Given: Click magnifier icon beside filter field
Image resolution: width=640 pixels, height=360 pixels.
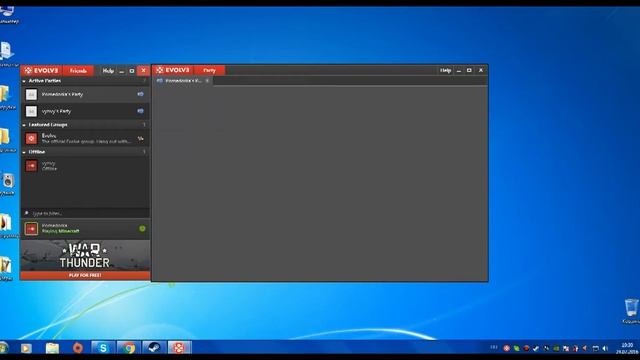Looking at the screenshot, I should pyautogui.click(x=27, y=213).
